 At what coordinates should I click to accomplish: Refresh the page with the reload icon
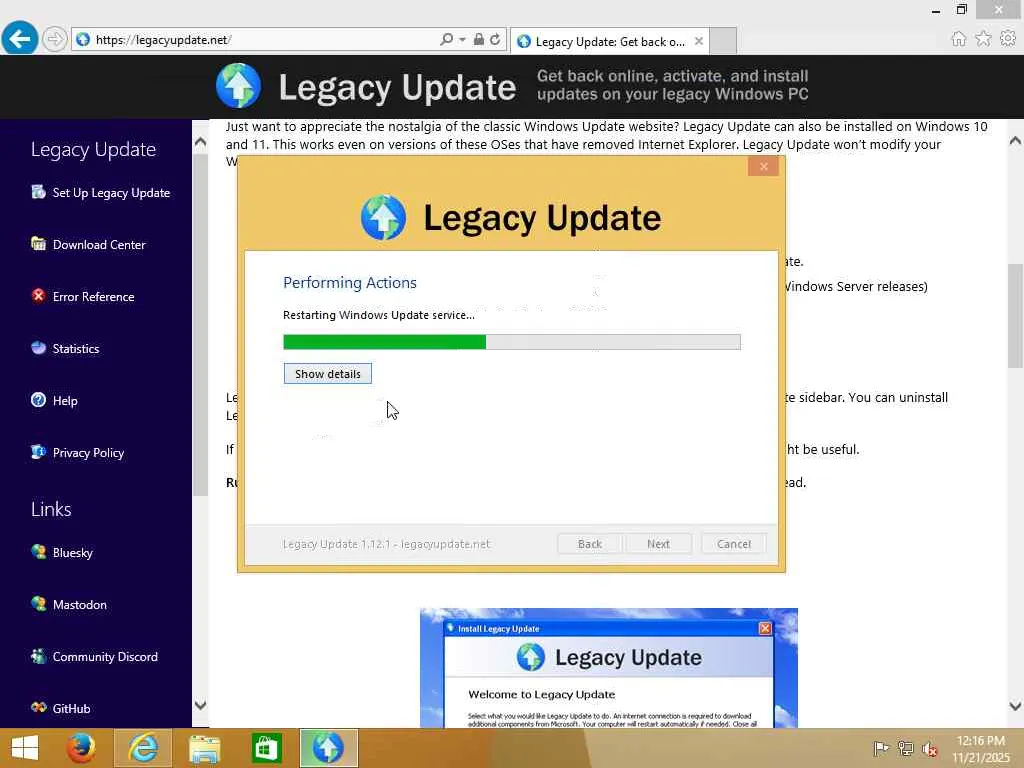495,39
